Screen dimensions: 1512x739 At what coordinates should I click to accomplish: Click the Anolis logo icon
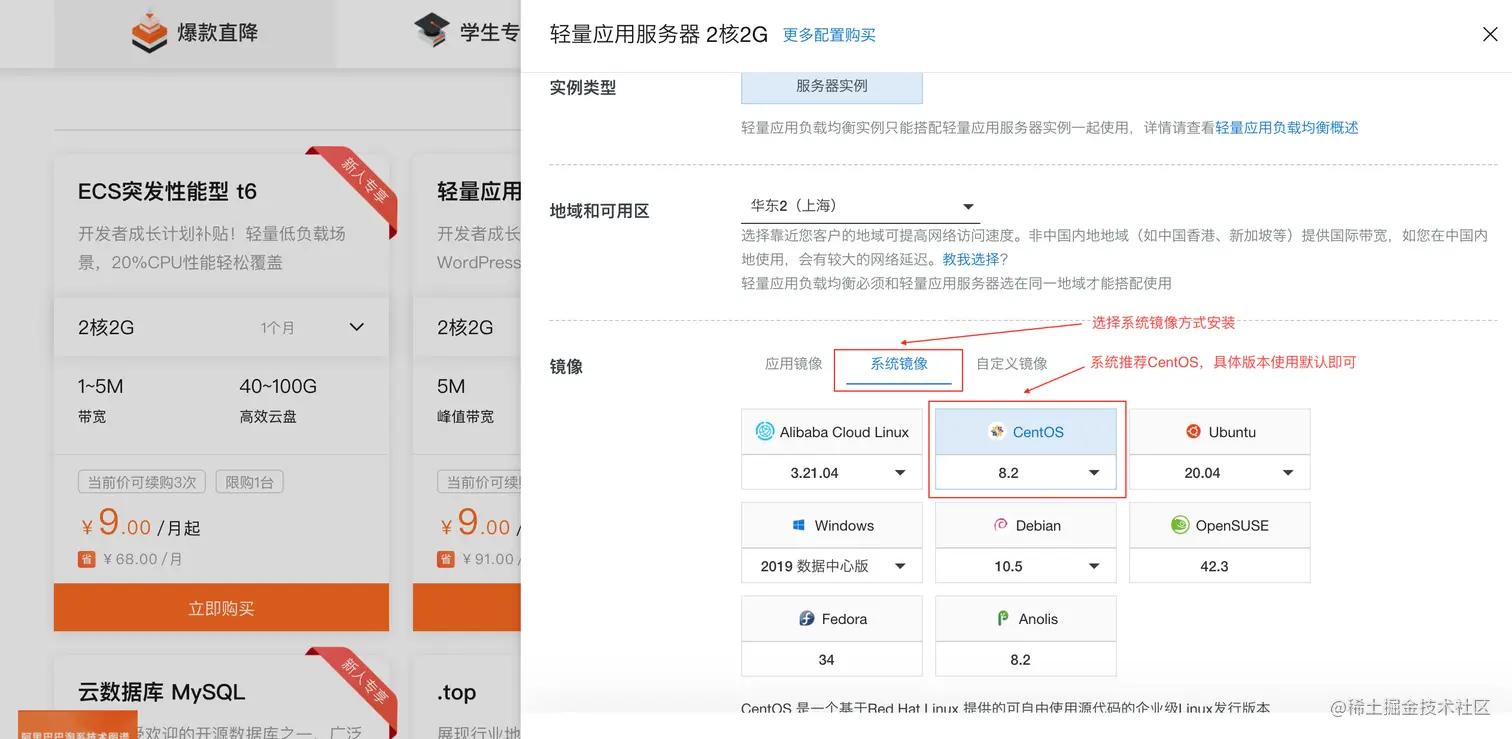[x=1003, y=619]
